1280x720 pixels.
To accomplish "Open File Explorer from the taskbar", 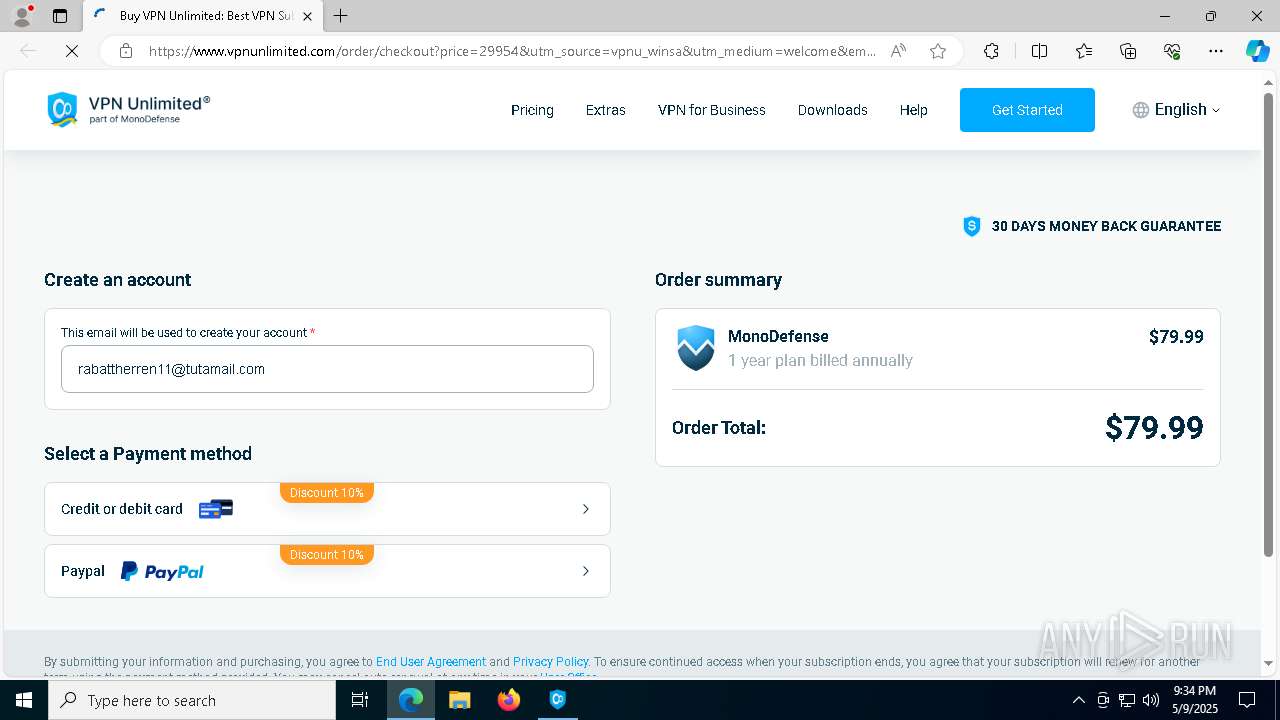I will tap(459, 700).
